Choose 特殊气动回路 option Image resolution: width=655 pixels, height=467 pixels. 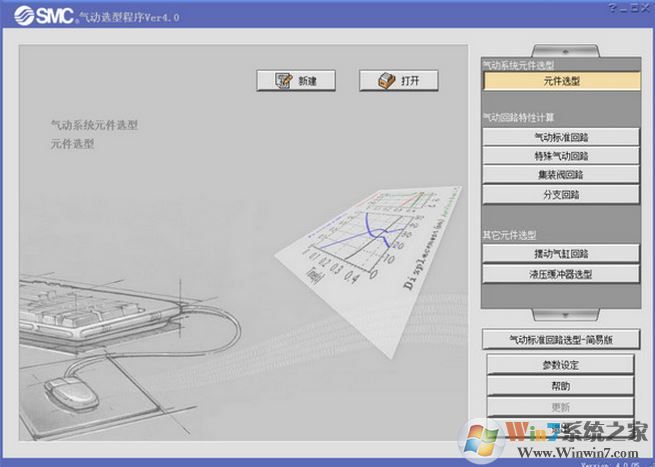[x=560, y=155]
